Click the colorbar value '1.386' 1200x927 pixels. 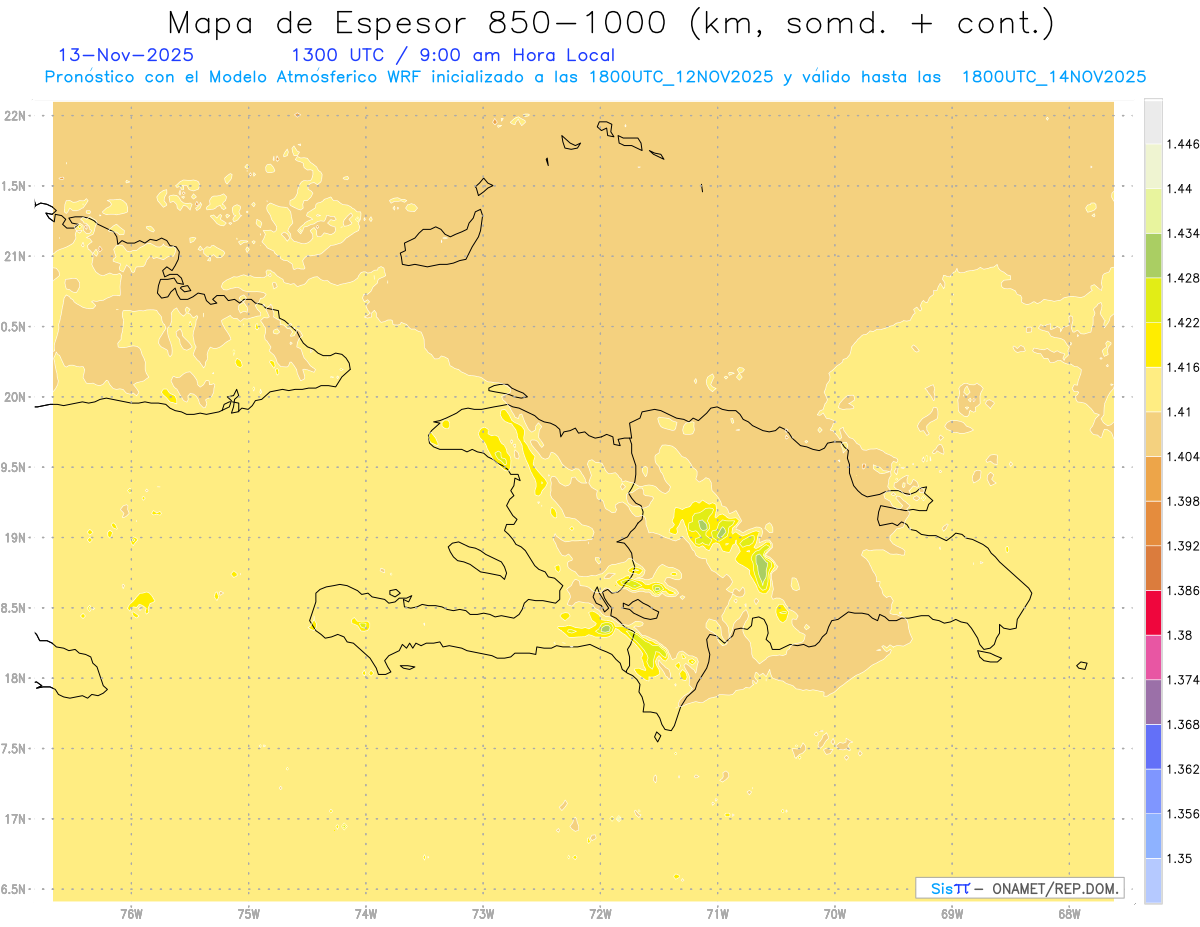(1183, 590)
